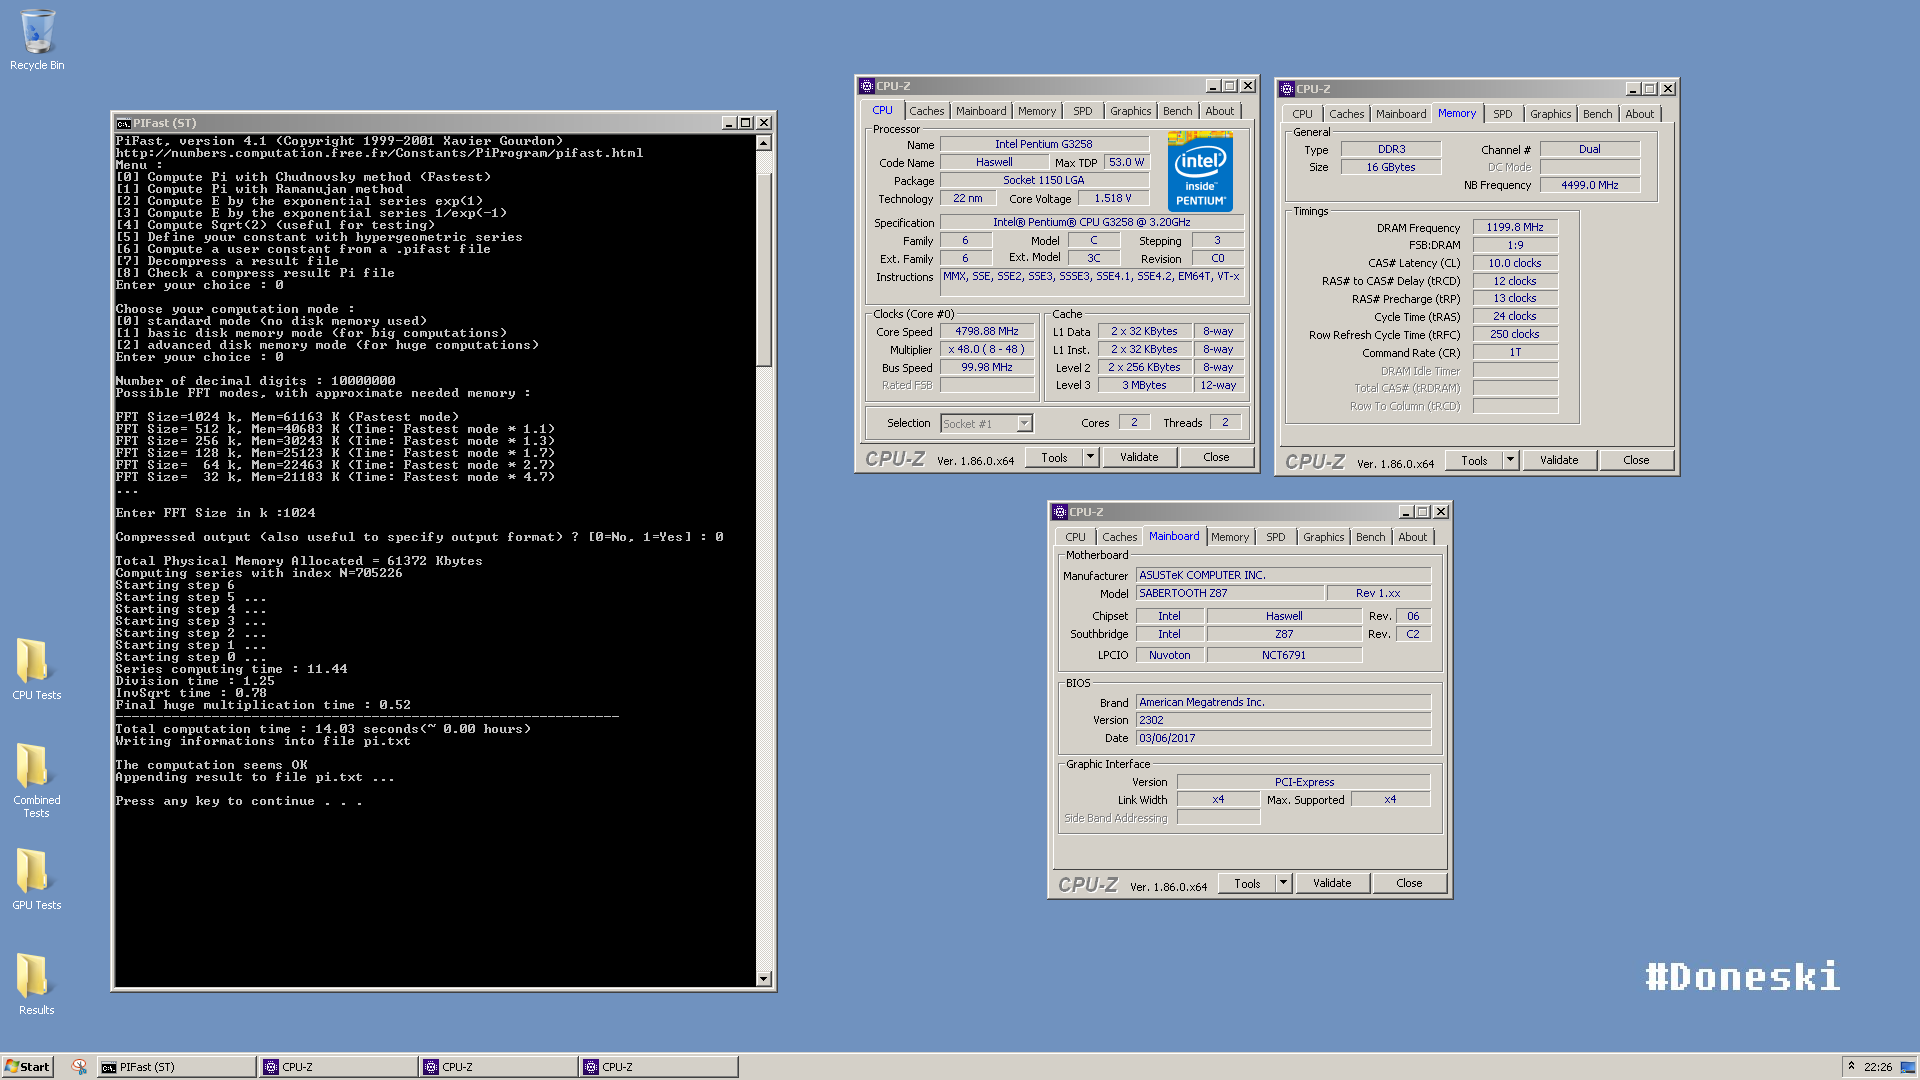
Task: Switch to SPD tab in CPU-Z Memory window
Action: (x=1503, y=114)
